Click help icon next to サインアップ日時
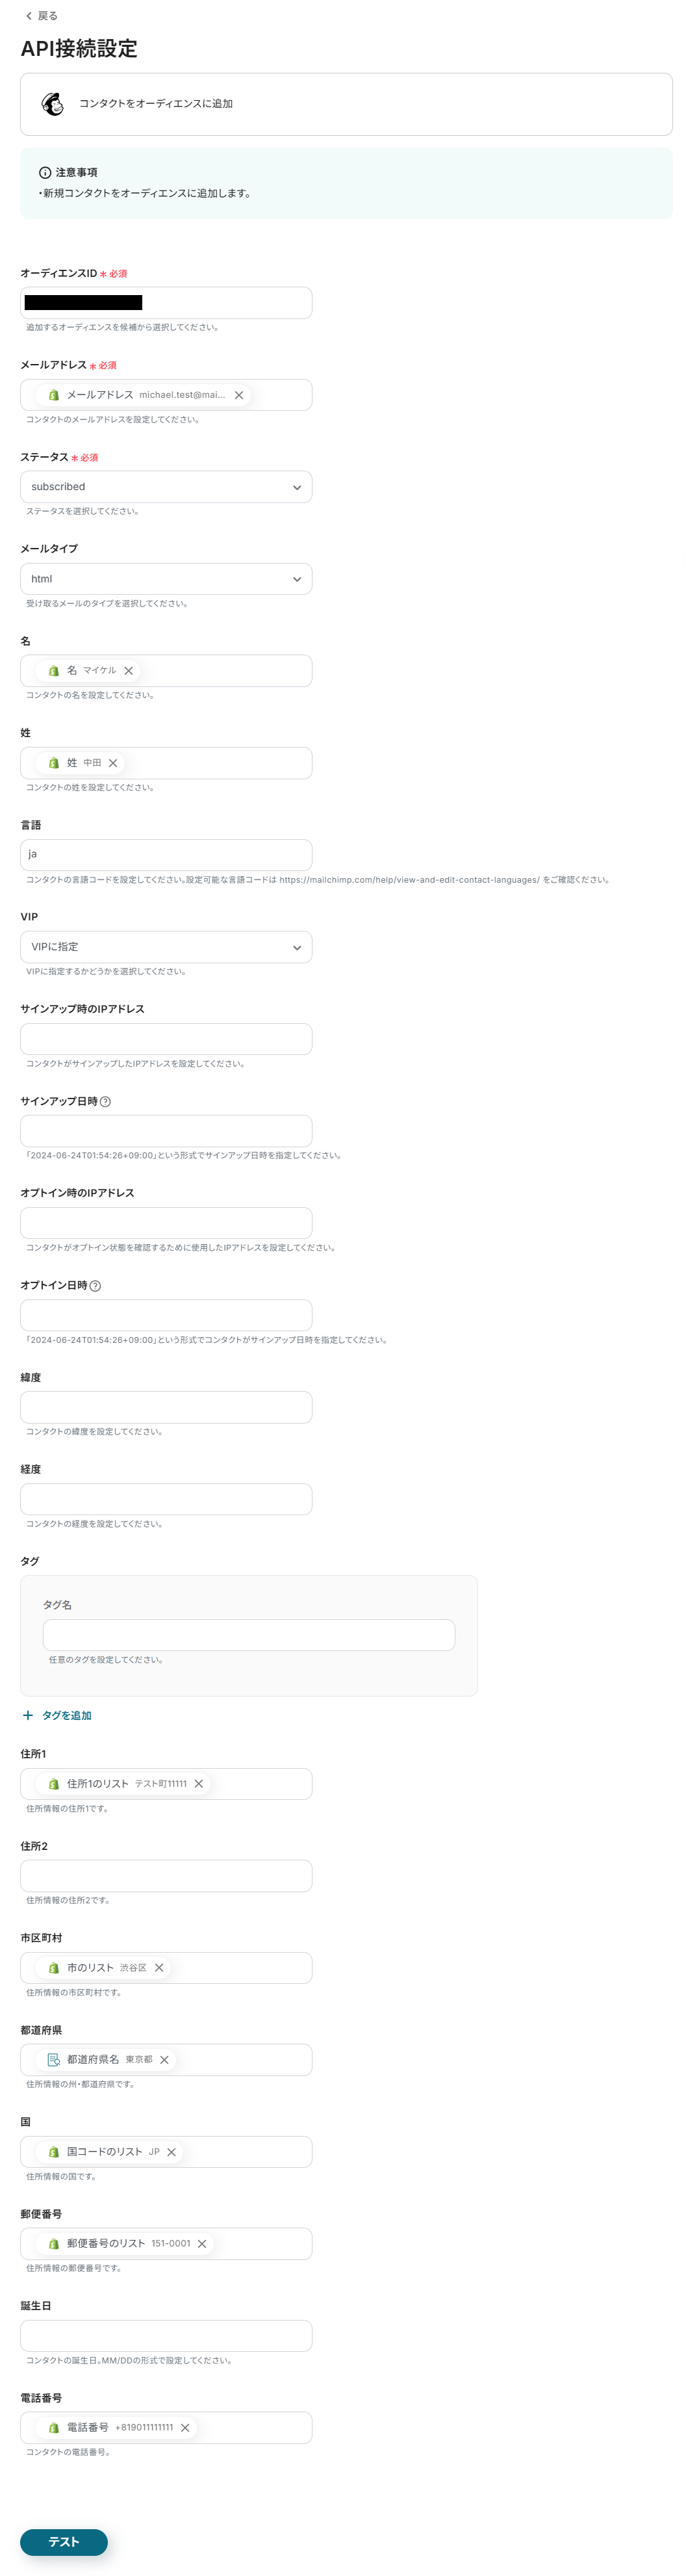 click(x=106, y=1101)
